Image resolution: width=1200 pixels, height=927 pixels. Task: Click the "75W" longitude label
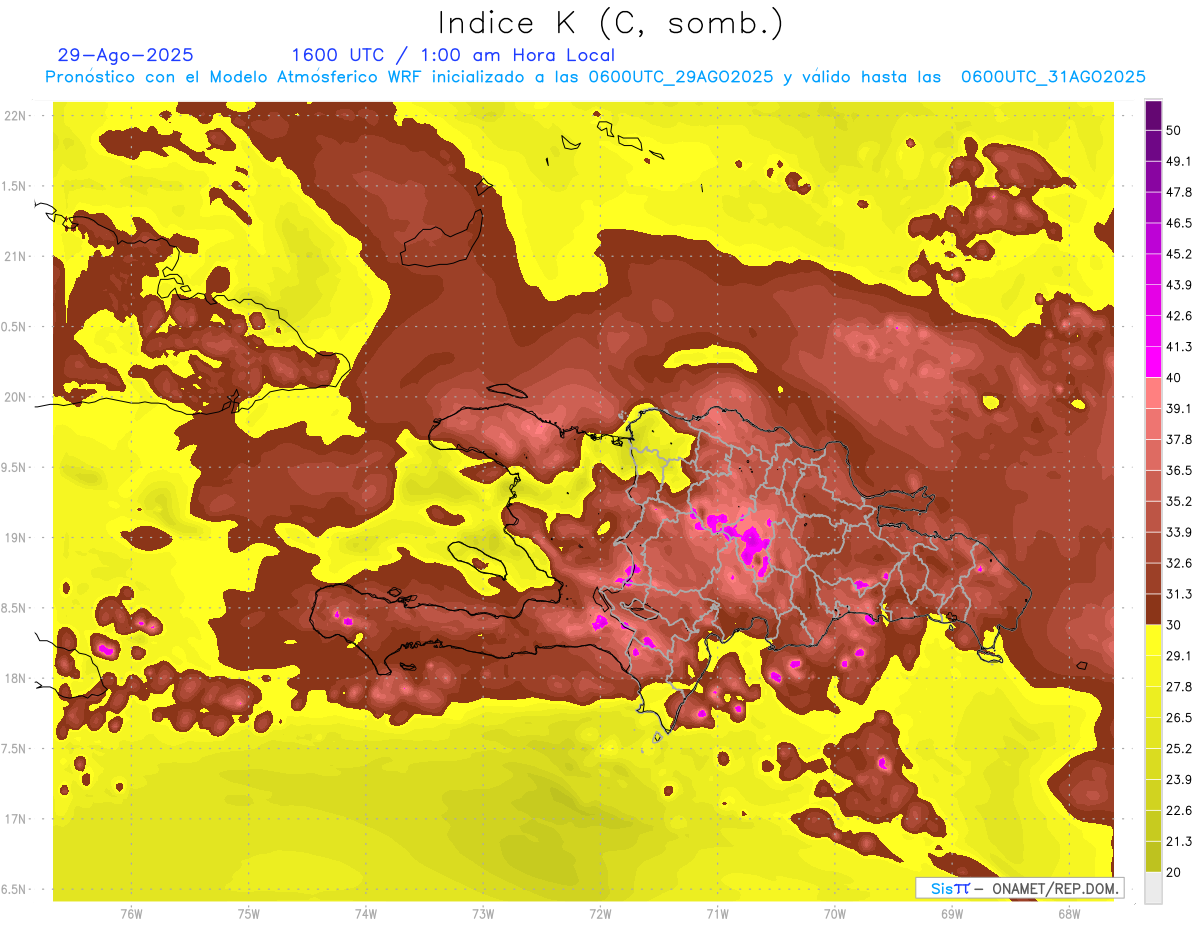pyautogui.click(x=248, y=914)
